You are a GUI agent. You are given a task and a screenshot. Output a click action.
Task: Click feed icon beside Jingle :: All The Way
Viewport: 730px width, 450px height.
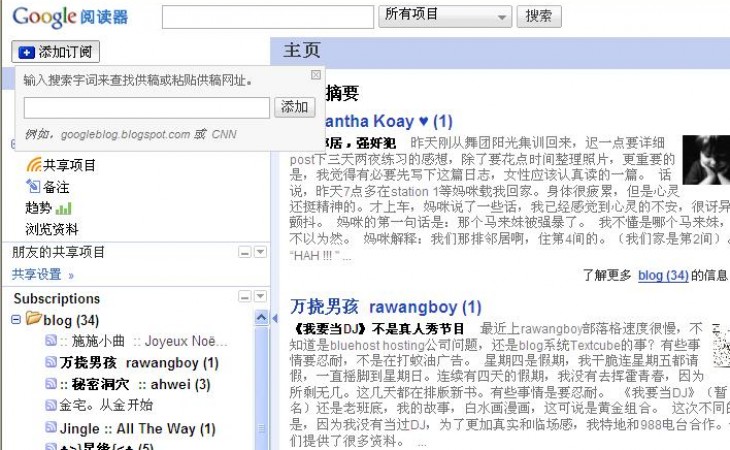51,427
